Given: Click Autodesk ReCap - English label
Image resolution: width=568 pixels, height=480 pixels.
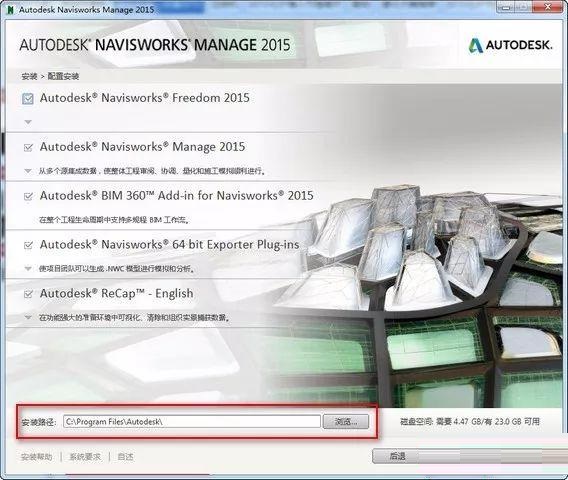Looking at the screenshot, I should point(116,293).
